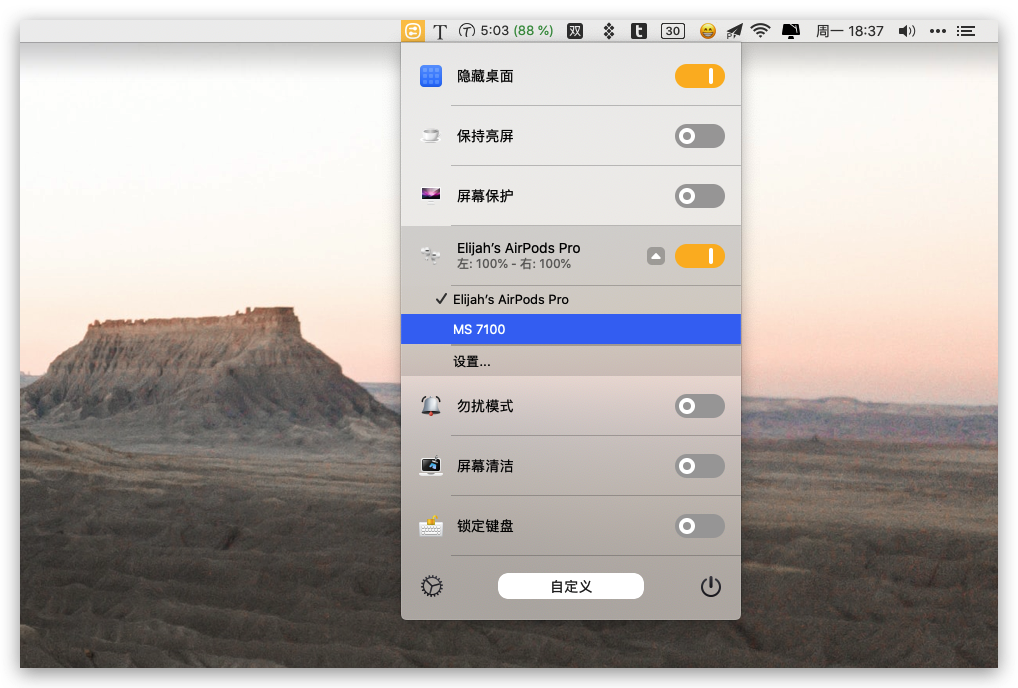Image resolution: width=1018 pixels, height=688 pixels.
Task: Click the 周一 18:37 clock
Action: (x=849, y=31)
